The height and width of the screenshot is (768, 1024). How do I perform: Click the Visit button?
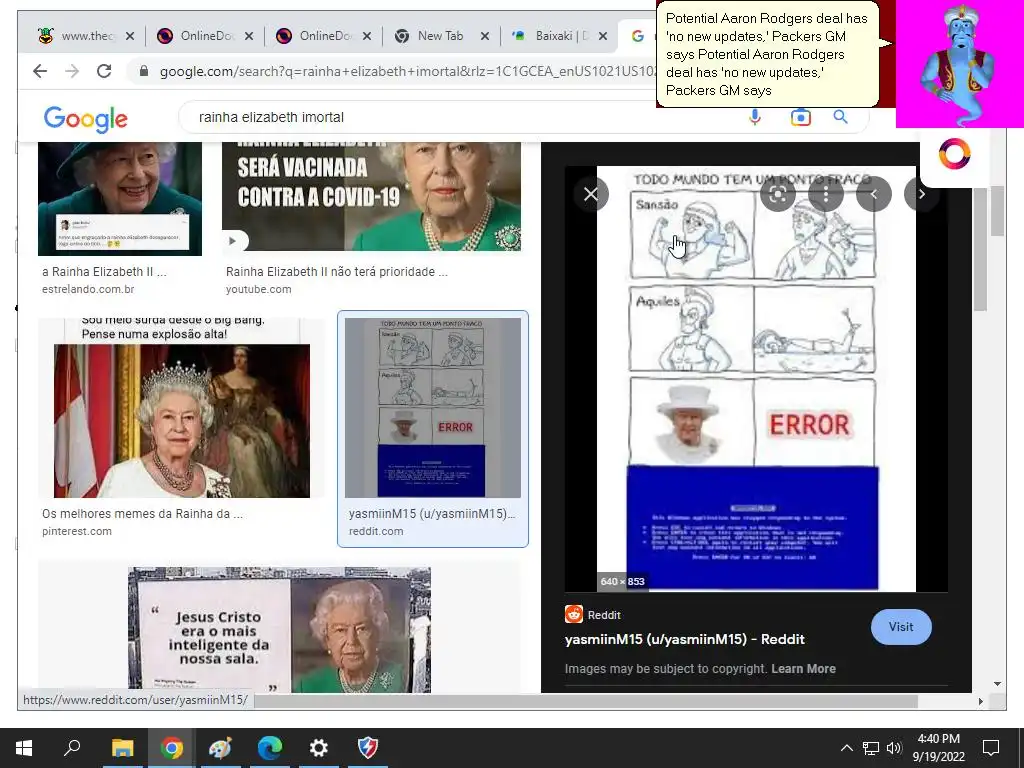click(901, 627)
